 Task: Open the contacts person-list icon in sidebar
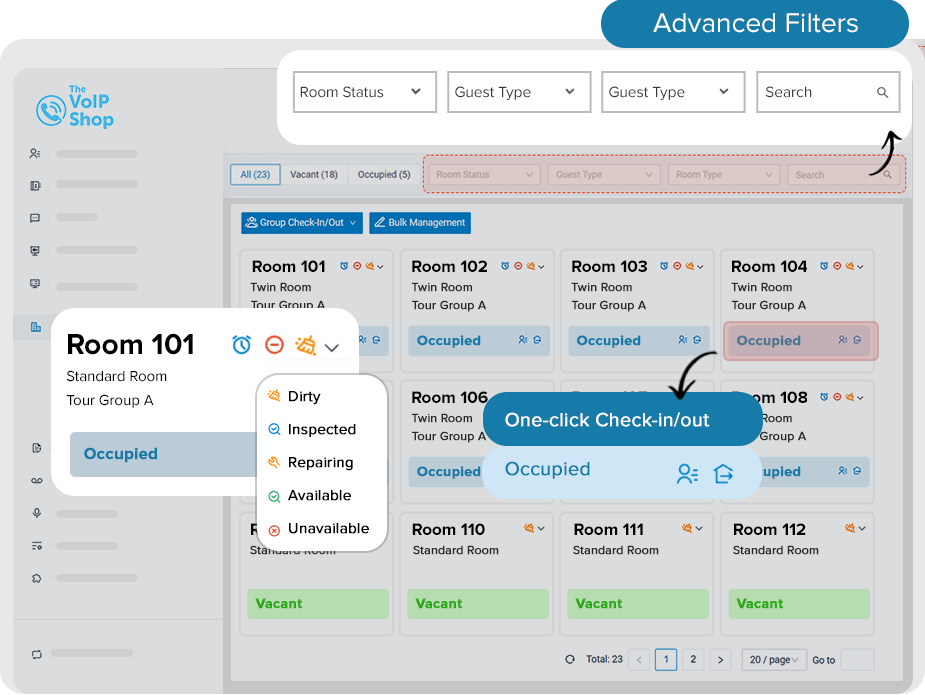point(35,153)
